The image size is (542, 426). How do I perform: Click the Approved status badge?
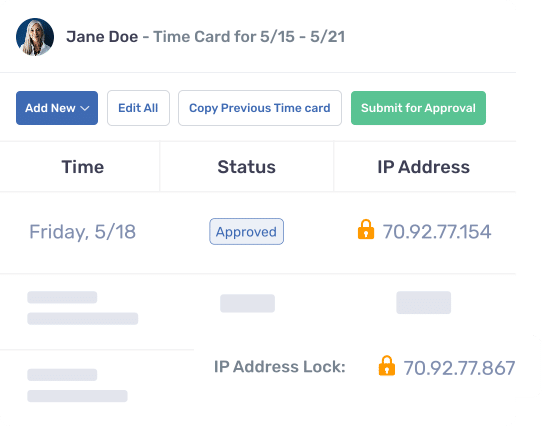[x=246, y=232]
